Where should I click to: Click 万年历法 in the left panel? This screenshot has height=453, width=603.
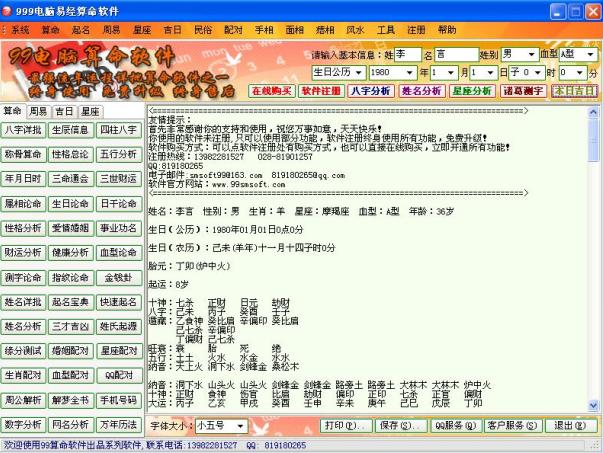pos(117,424)
